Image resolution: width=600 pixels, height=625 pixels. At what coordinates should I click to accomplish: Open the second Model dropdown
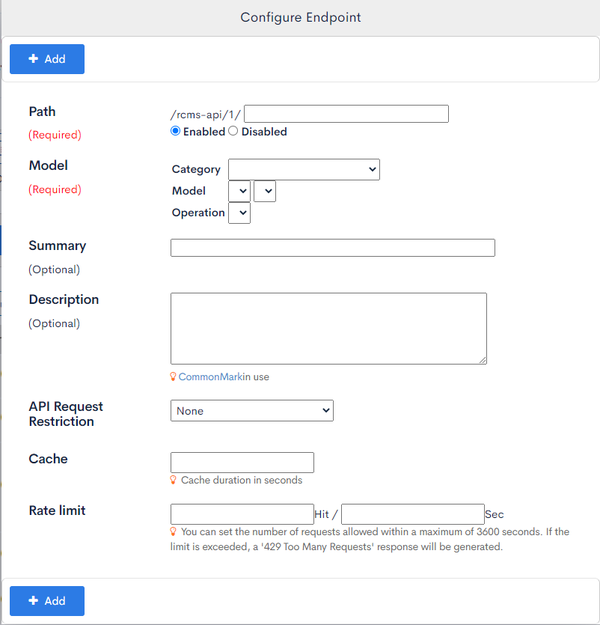[265, 191]
